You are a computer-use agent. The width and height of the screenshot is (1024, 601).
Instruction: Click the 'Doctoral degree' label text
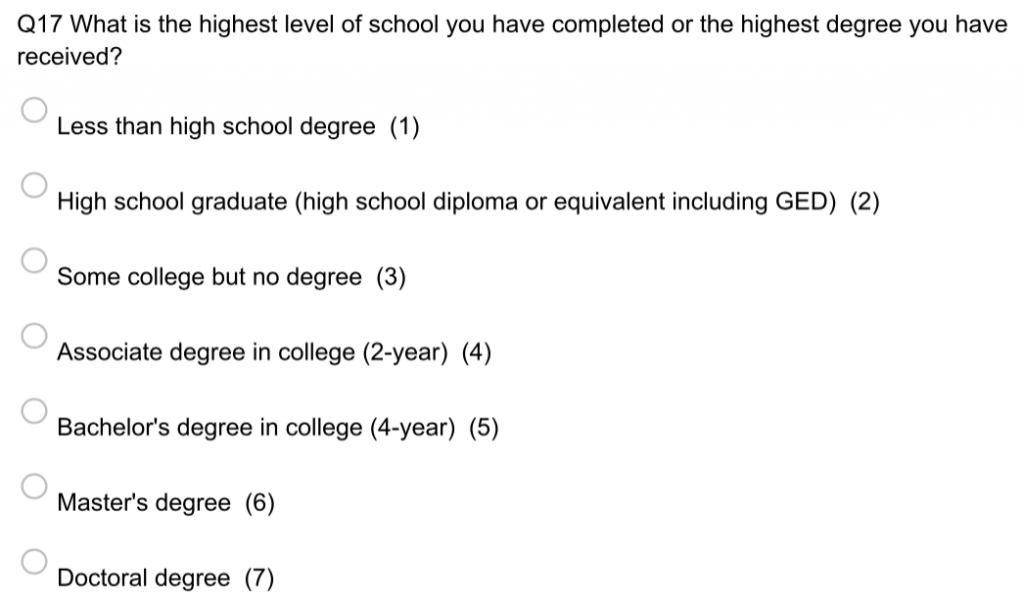tap(143, 578)
